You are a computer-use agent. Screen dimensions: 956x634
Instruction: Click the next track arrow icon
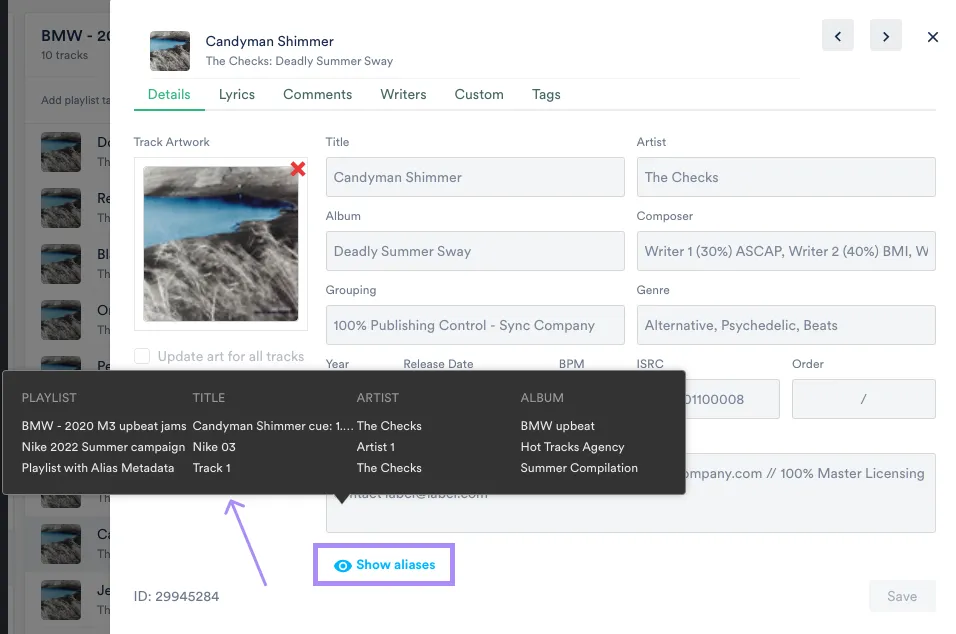(x=884, y=35)
